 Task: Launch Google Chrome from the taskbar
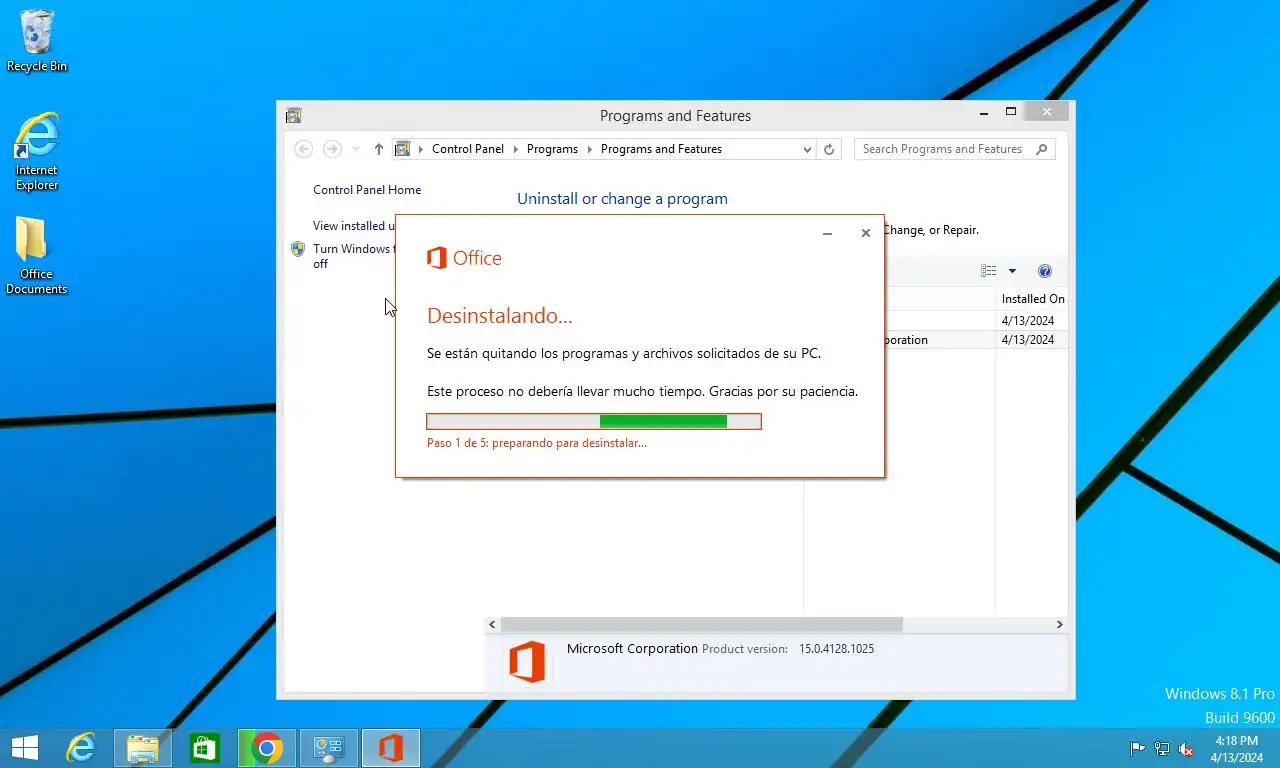click(266, 748)
